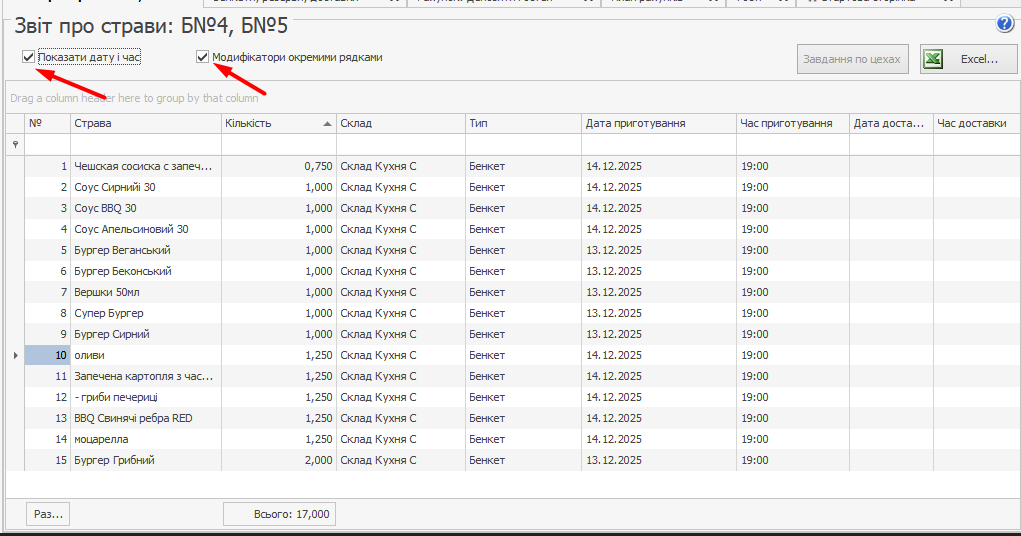Viewport: 1021px width, 536px height.
Task: Click filter field under Страва column
Action: (x=145, y=145)
